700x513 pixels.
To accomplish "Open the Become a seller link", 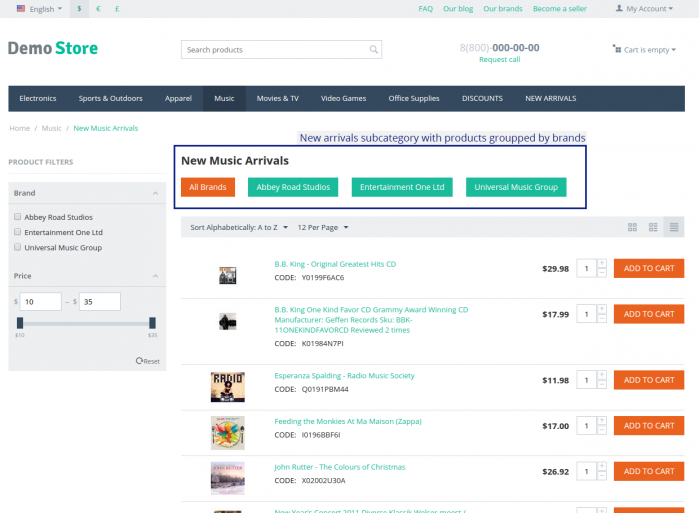I will click(560, 8).
